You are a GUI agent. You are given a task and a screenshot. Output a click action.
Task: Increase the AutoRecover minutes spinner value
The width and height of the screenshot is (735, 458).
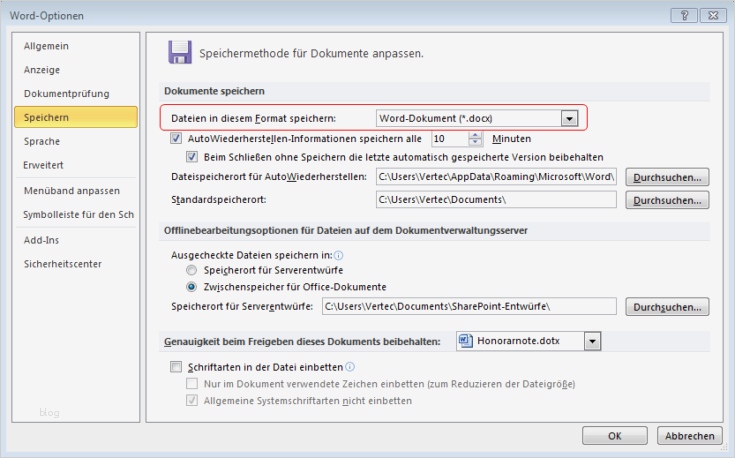[475, 135]
